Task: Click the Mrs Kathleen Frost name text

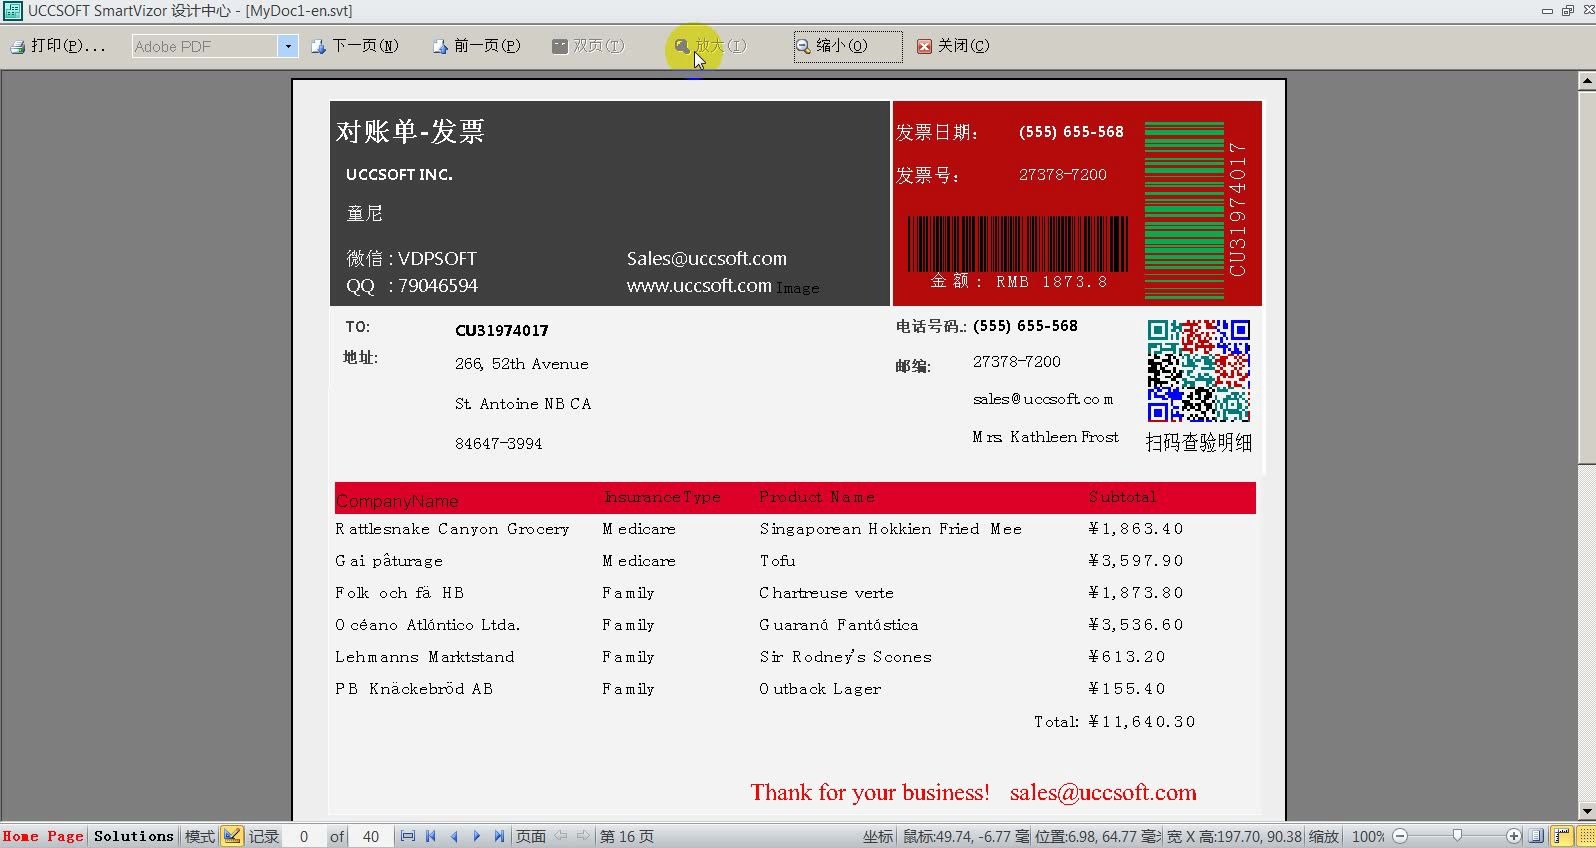Action: (1045, 437)
